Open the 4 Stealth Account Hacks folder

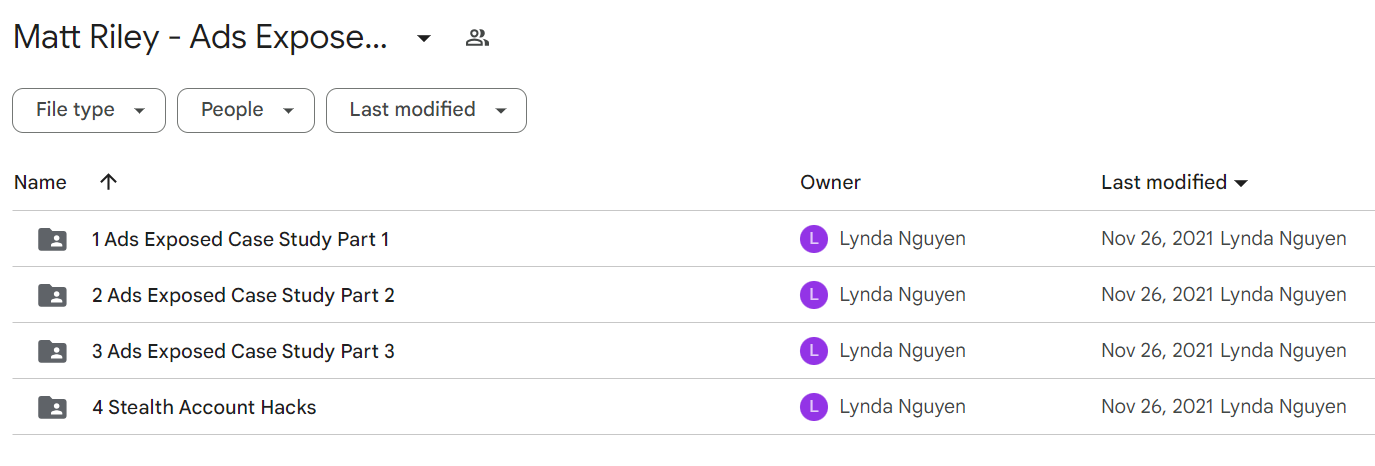point(204,407)
